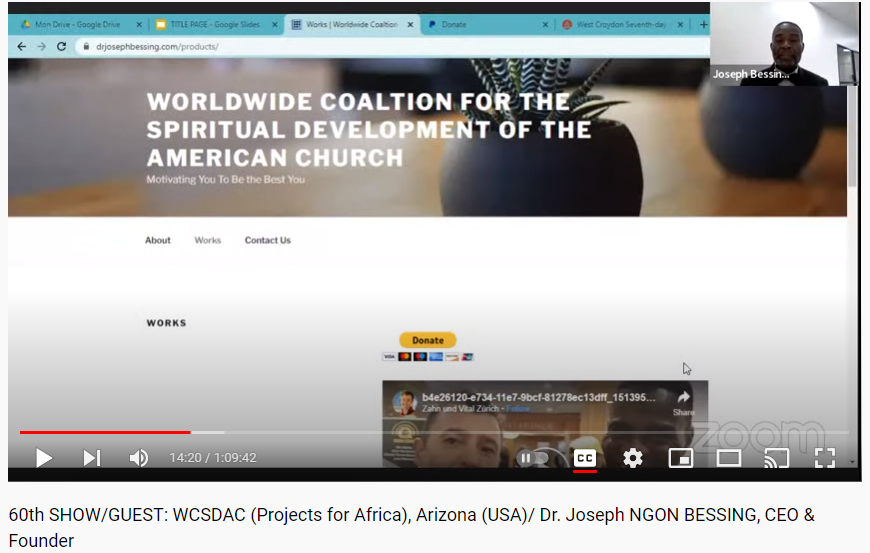Toggle closed captions CC button
Screen dimensions: 870x553
coord(585,458)
